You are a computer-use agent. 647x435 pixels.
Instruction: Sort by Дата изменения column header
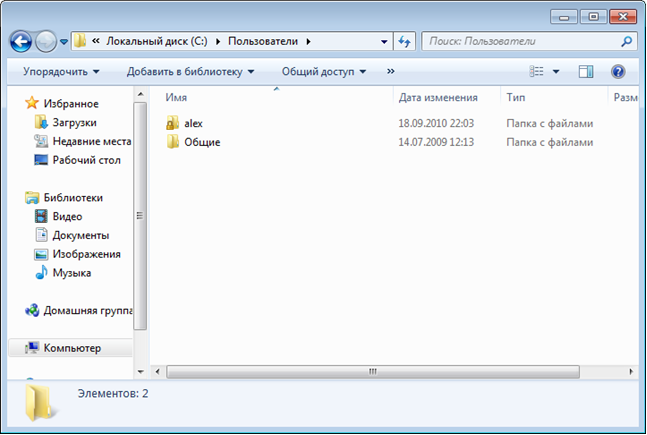click(438, 97)
